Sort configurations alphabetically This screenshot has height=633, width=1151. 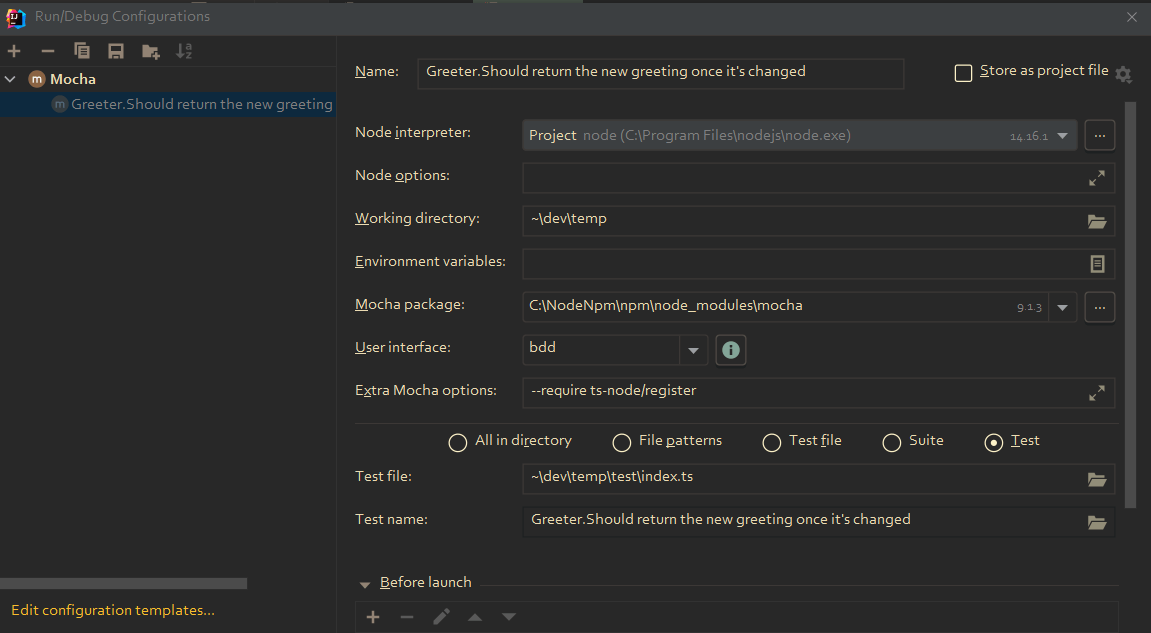(184, 51)
